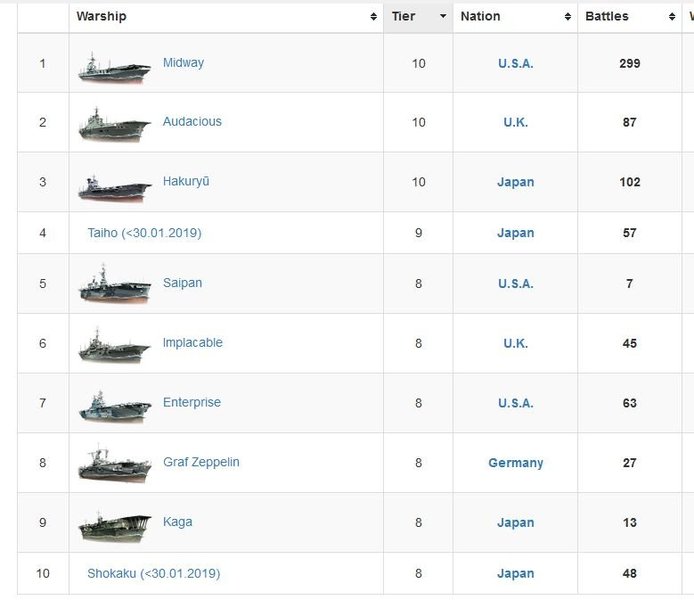Click the Kaga carrier ship icon
The width and height of the screenshot is (694, 600).
114,525
